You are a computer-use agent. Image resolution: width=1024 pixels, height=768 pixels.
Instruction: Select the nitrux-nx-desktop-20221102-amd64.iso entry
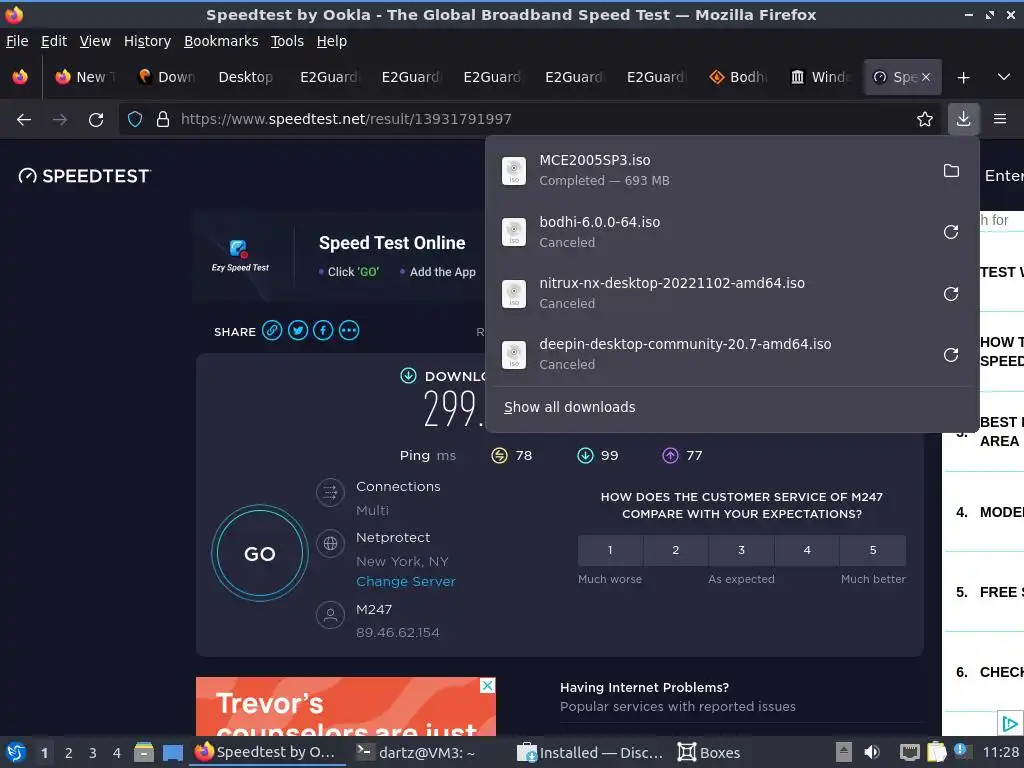[x=712, y=293]
